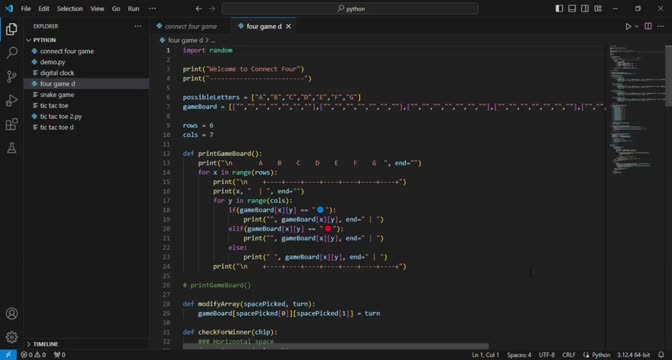Open the Explorer view in activity bar
Viewport: 672px width, 360px height.
12,29
